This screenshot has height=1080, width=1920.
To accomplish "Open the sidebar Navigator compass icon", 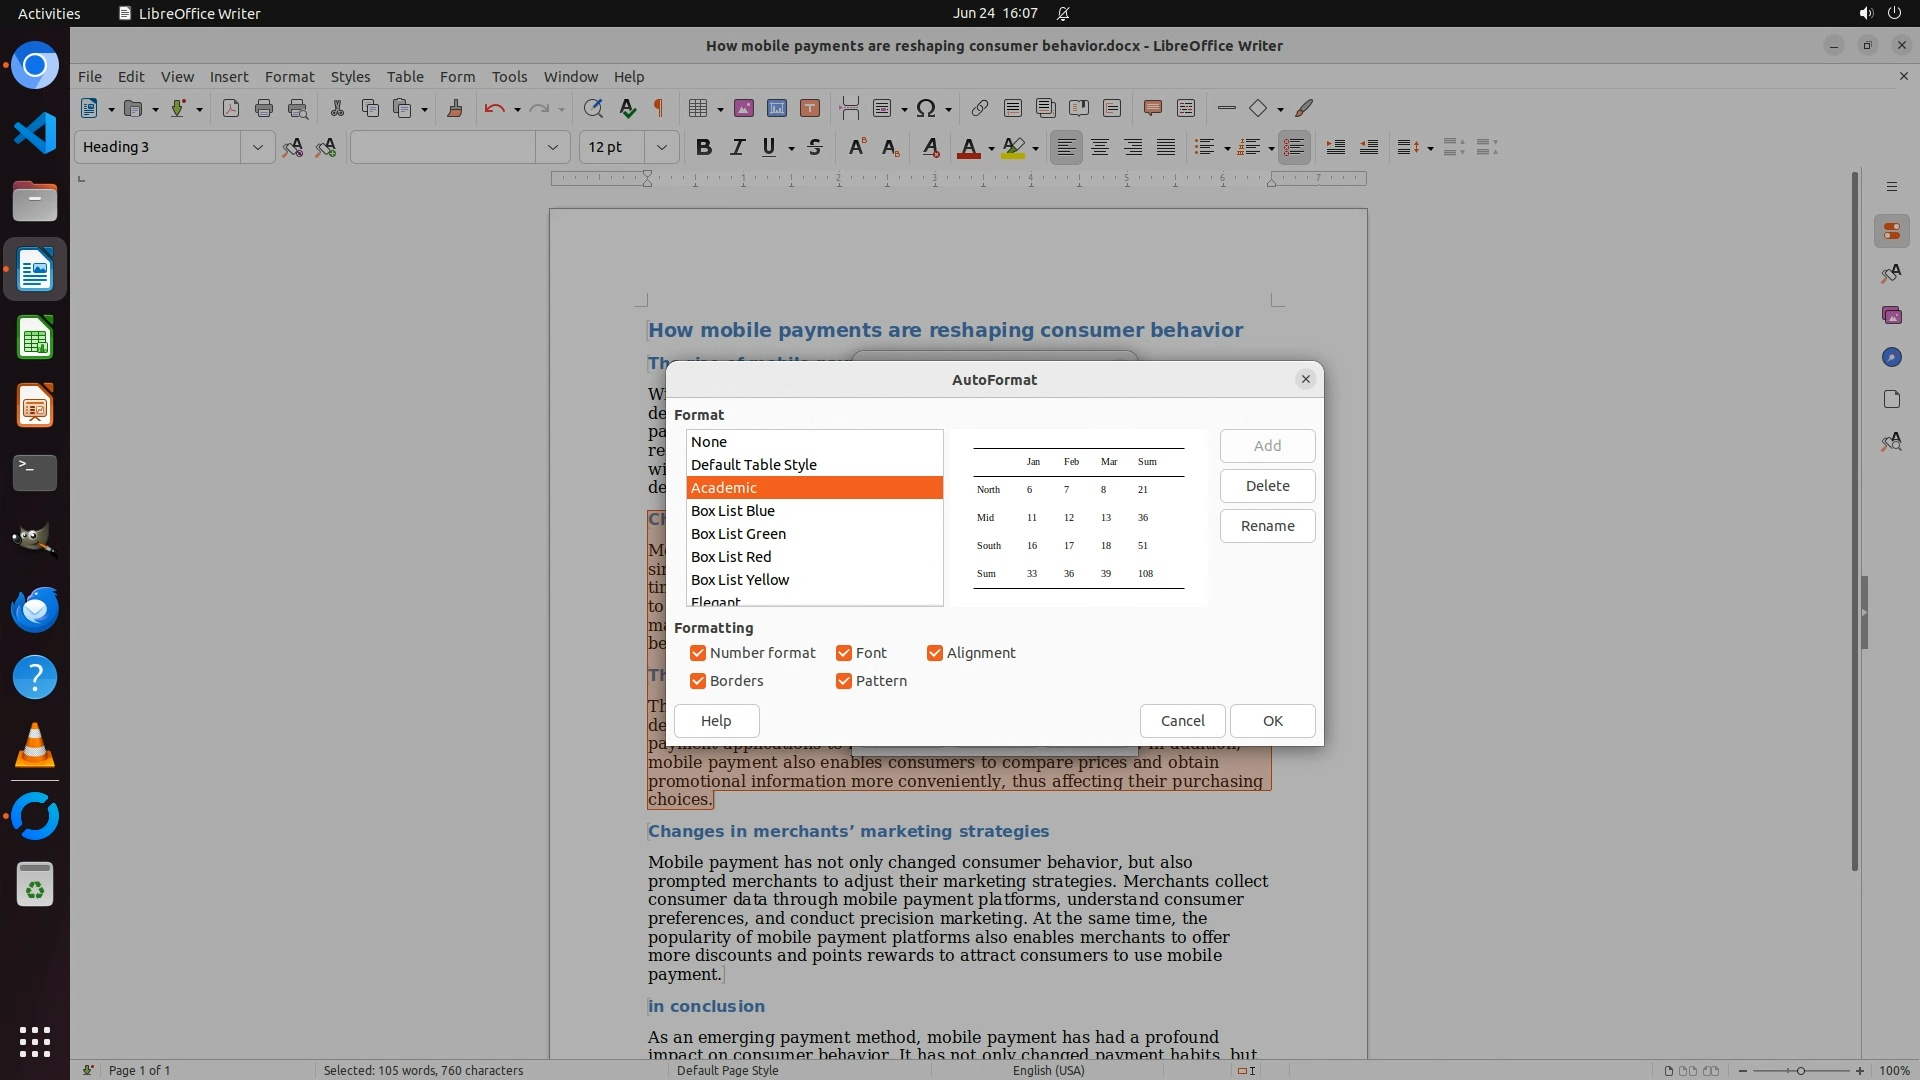I will pyautogui.click(x=1891, y=357).
